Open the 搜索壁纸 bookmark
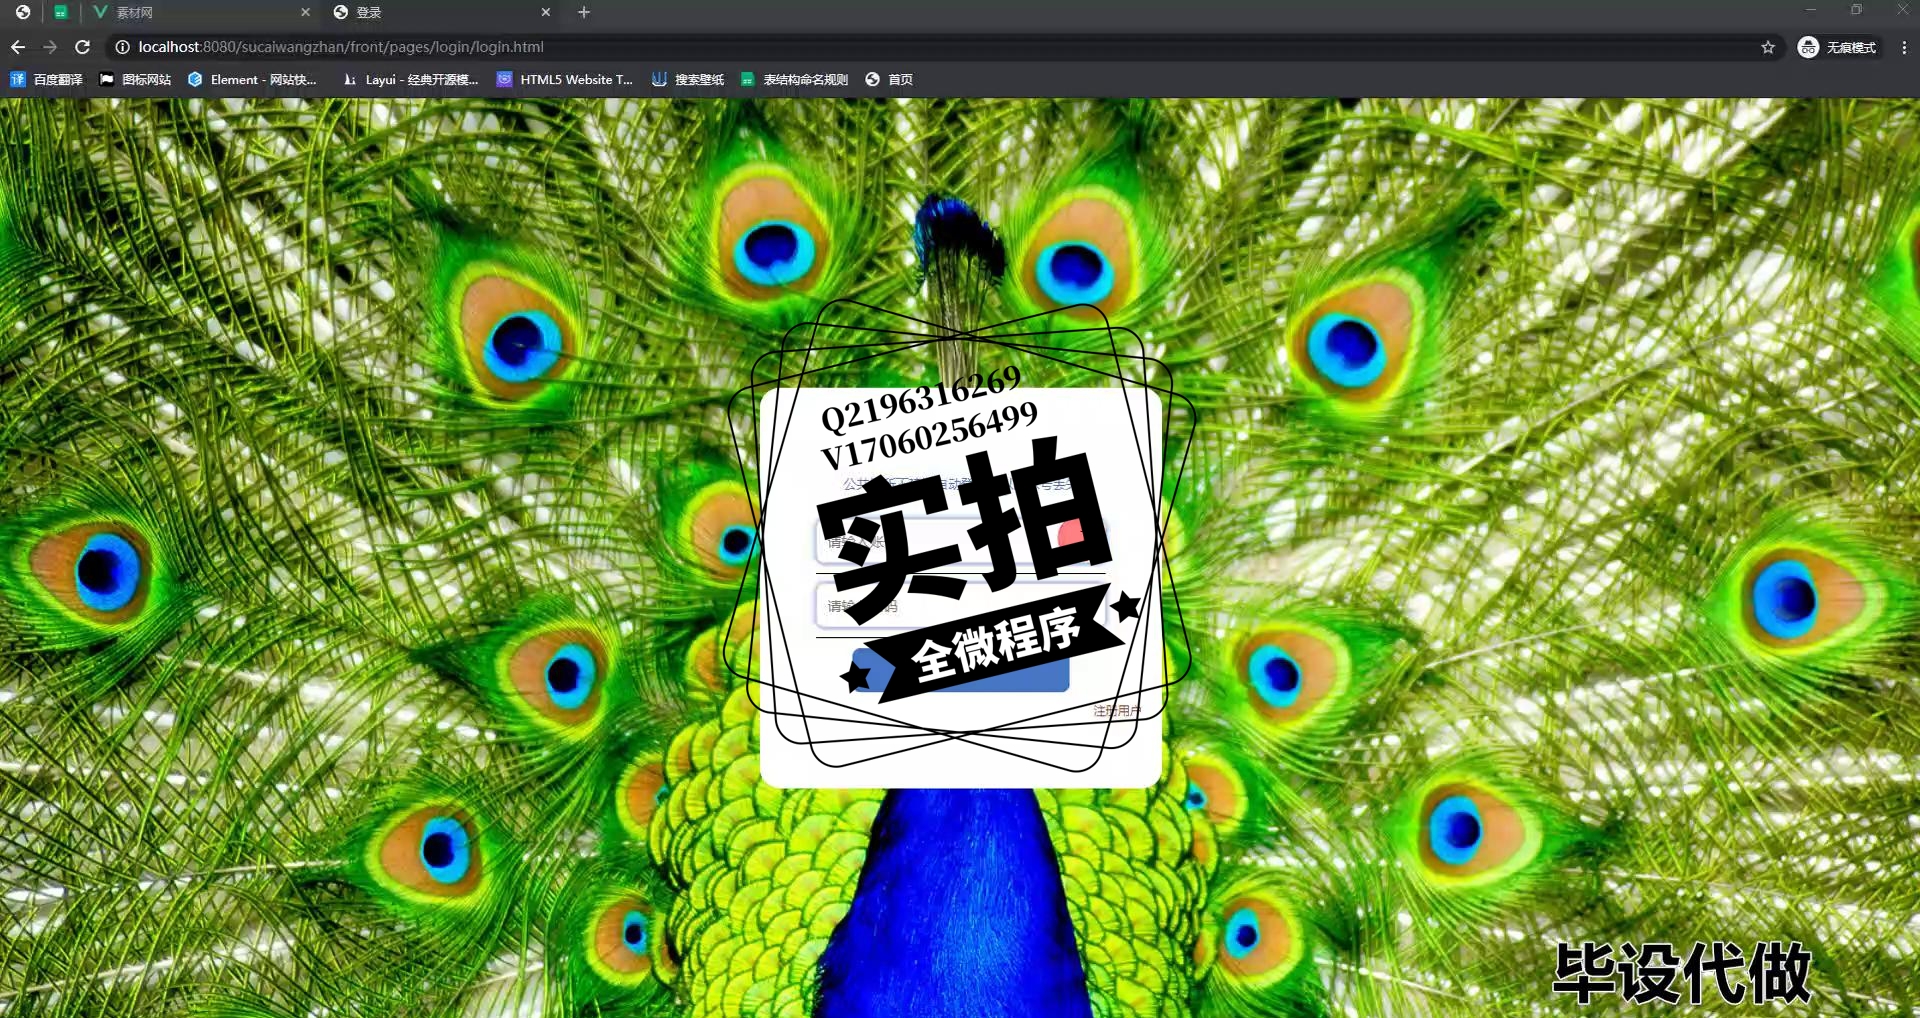The height and width of the screenshot is (1018, 1920). 688,79
